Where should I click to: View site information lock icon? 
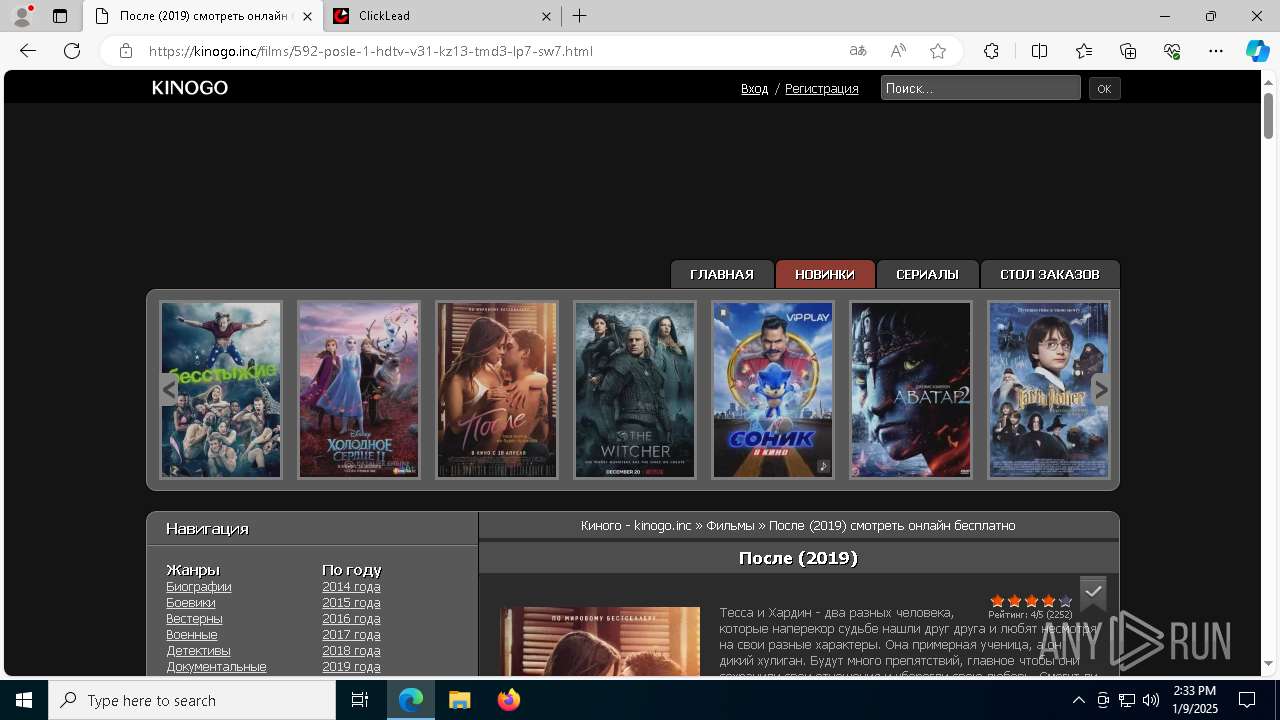[126, 51]
